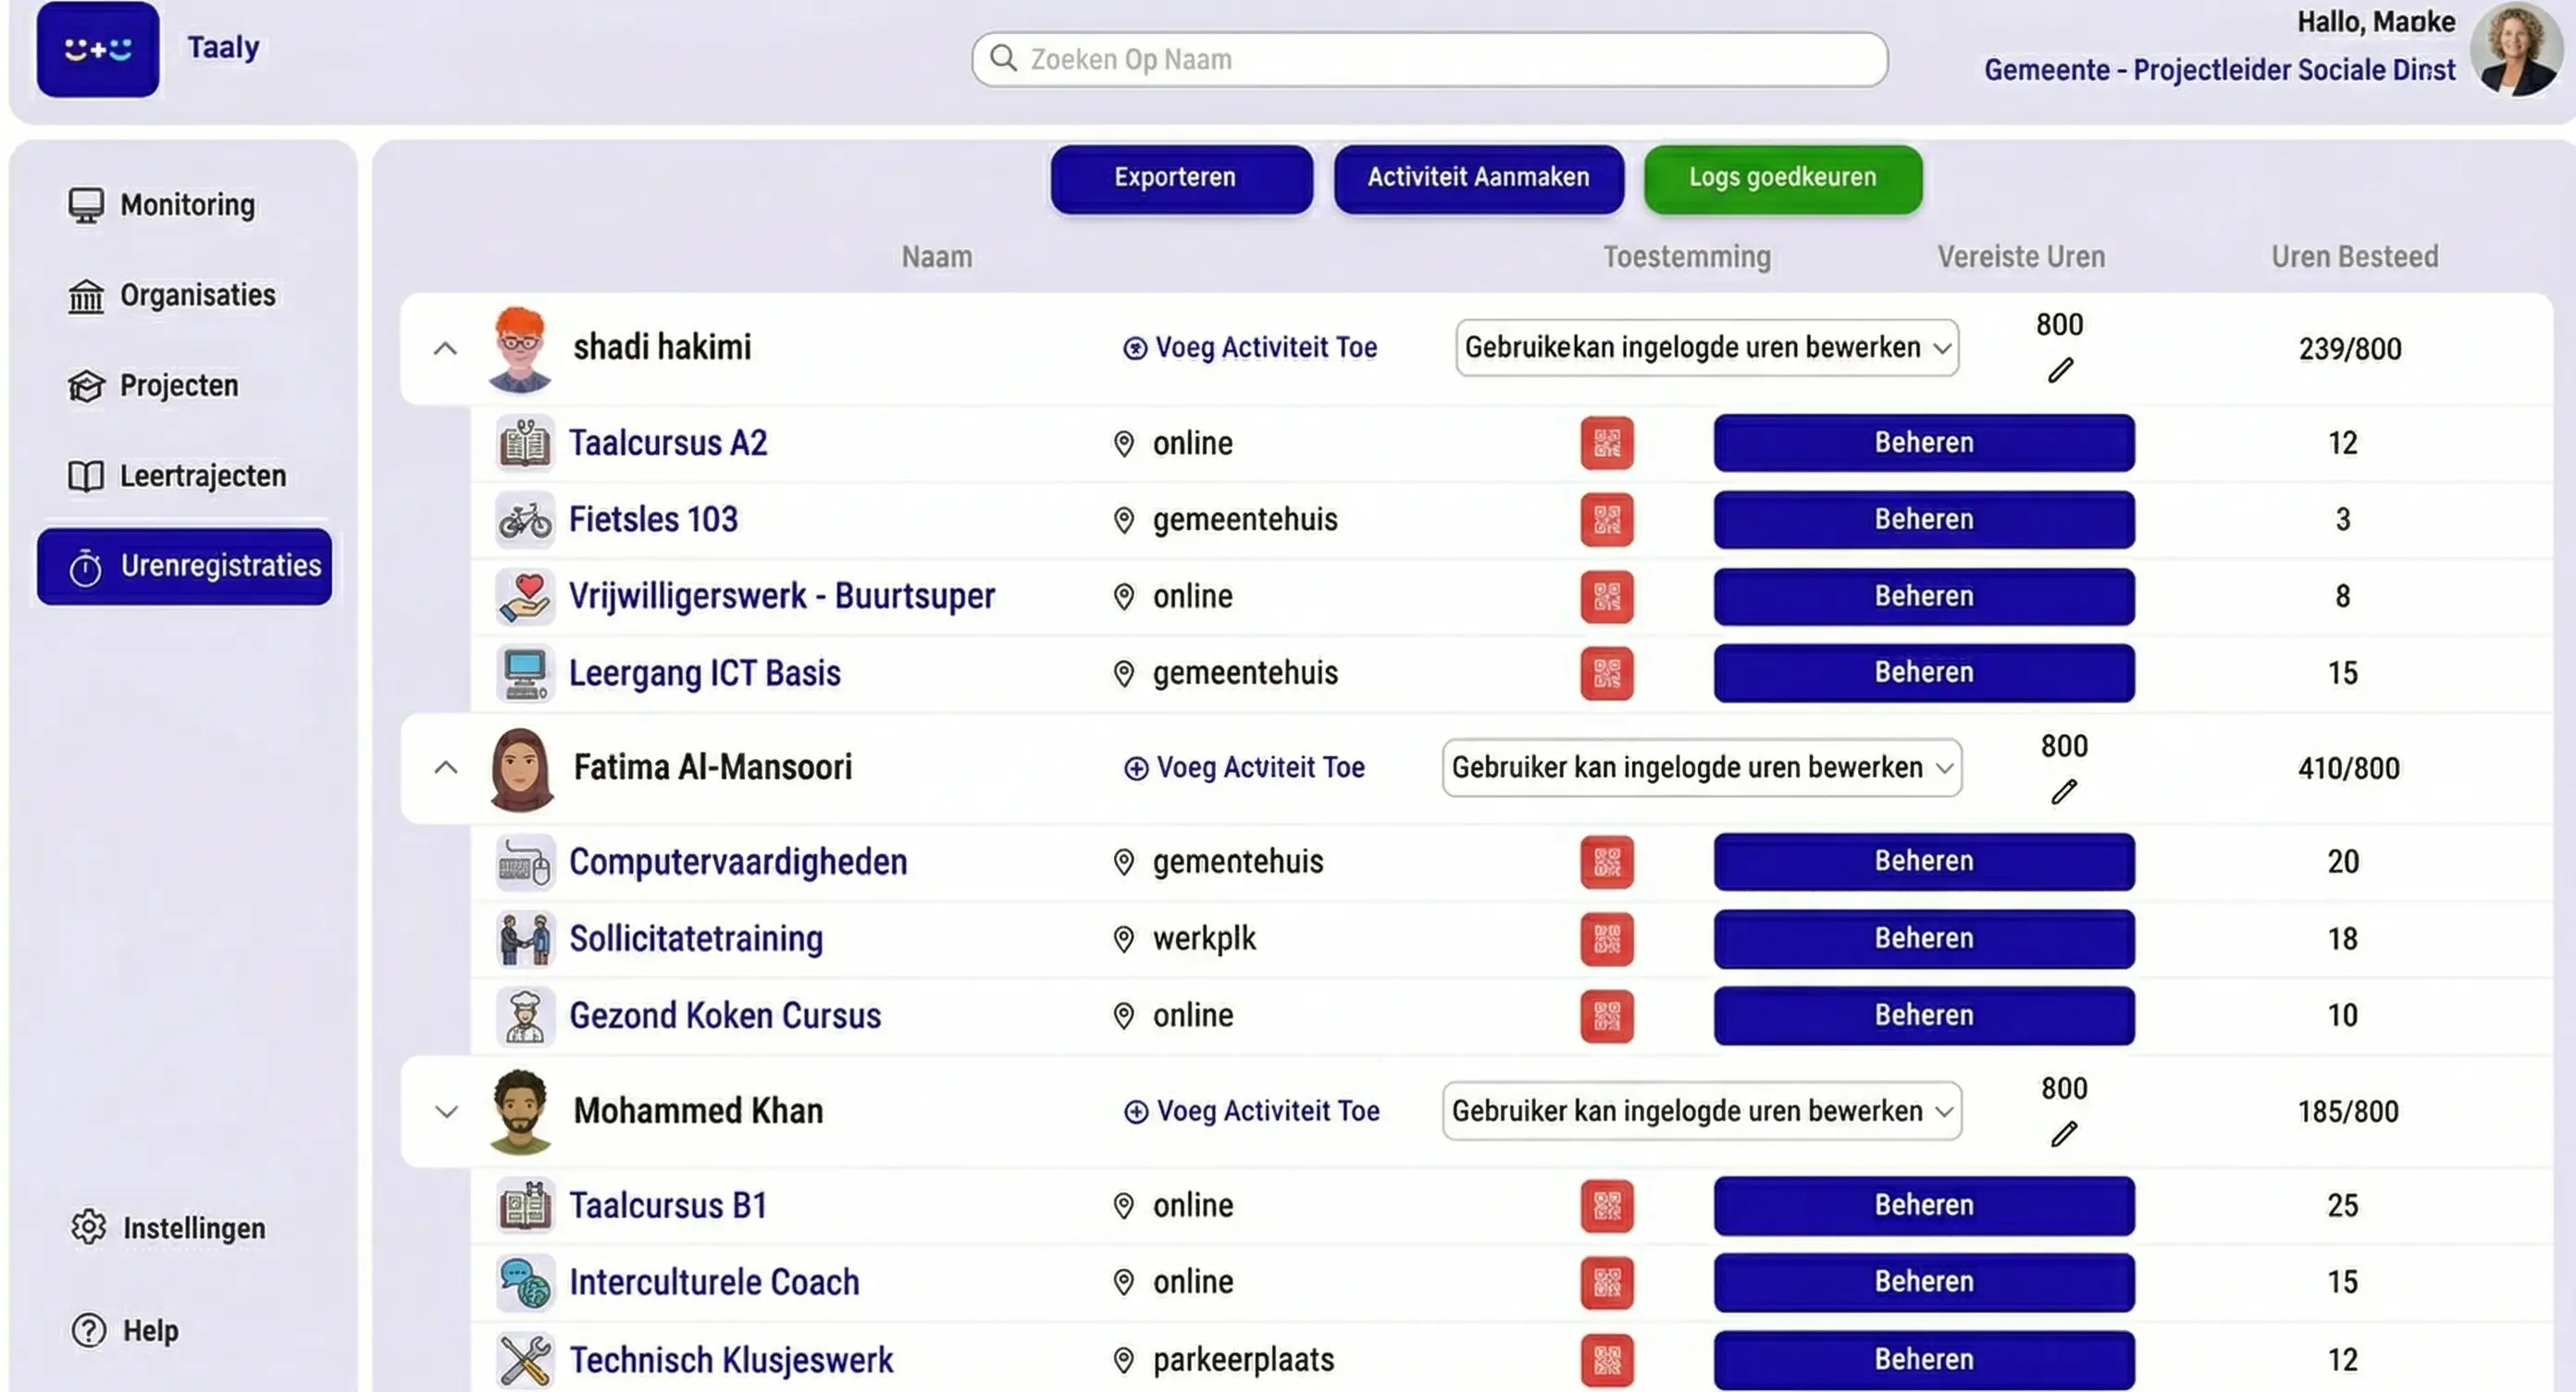Viewport: 2576px width, 1392px height.
Task: Open Projecten section
Action: tap(152, 386)
